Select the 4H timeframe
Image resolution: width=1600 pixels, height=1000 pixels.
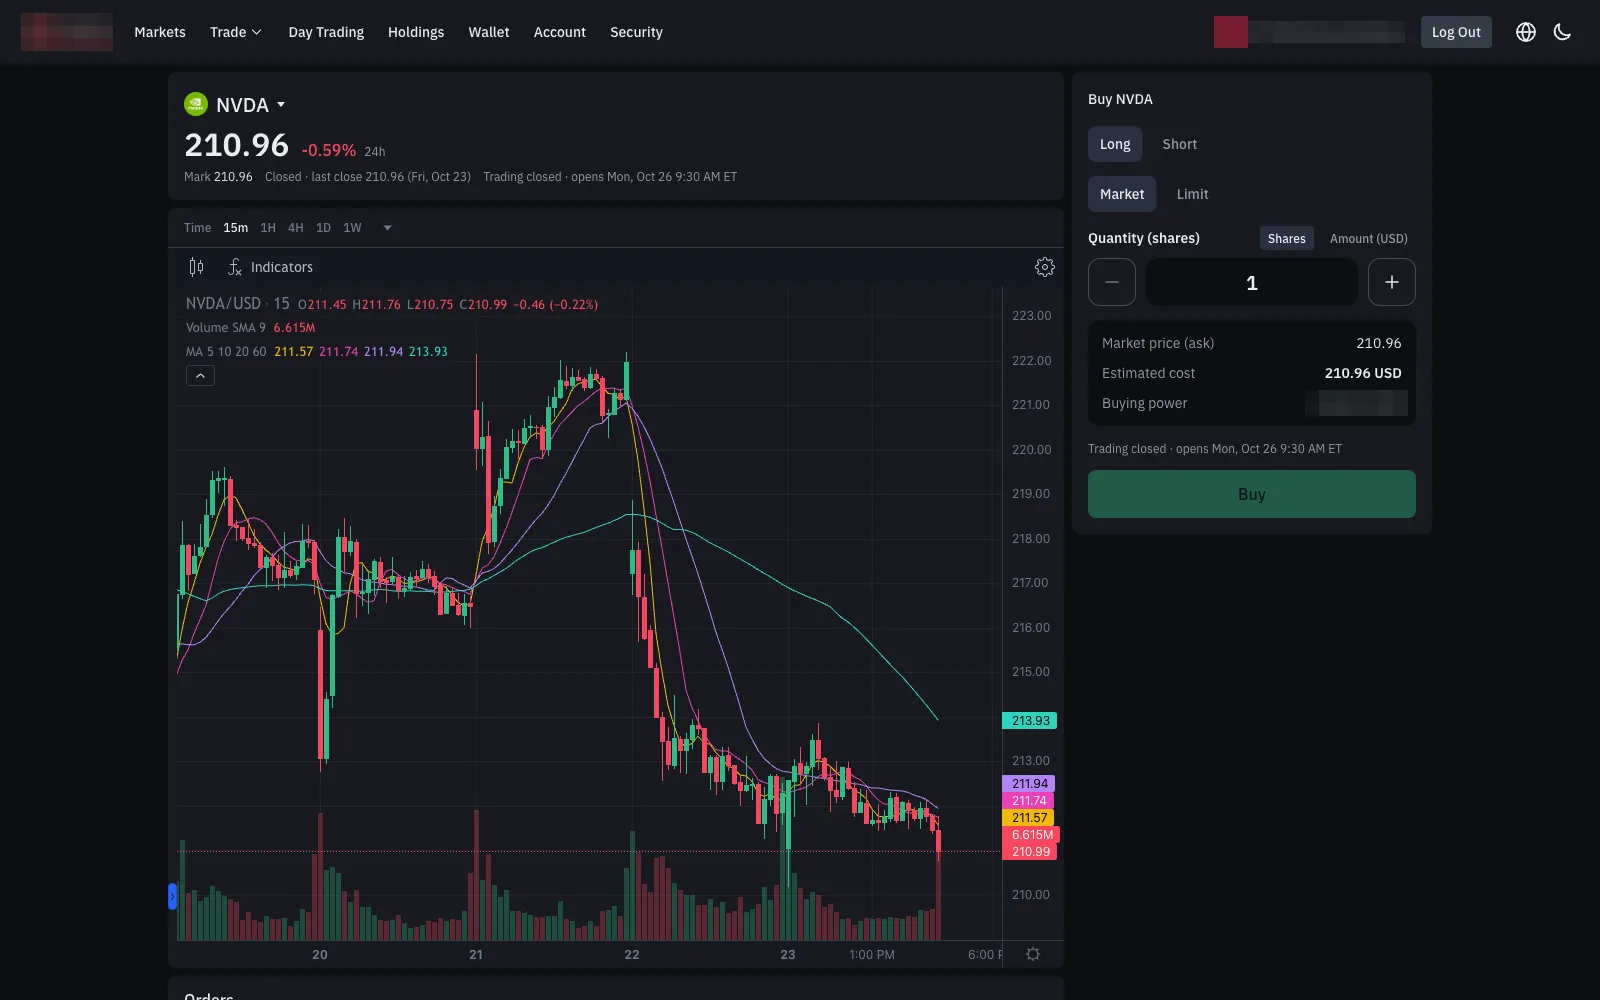296,228
